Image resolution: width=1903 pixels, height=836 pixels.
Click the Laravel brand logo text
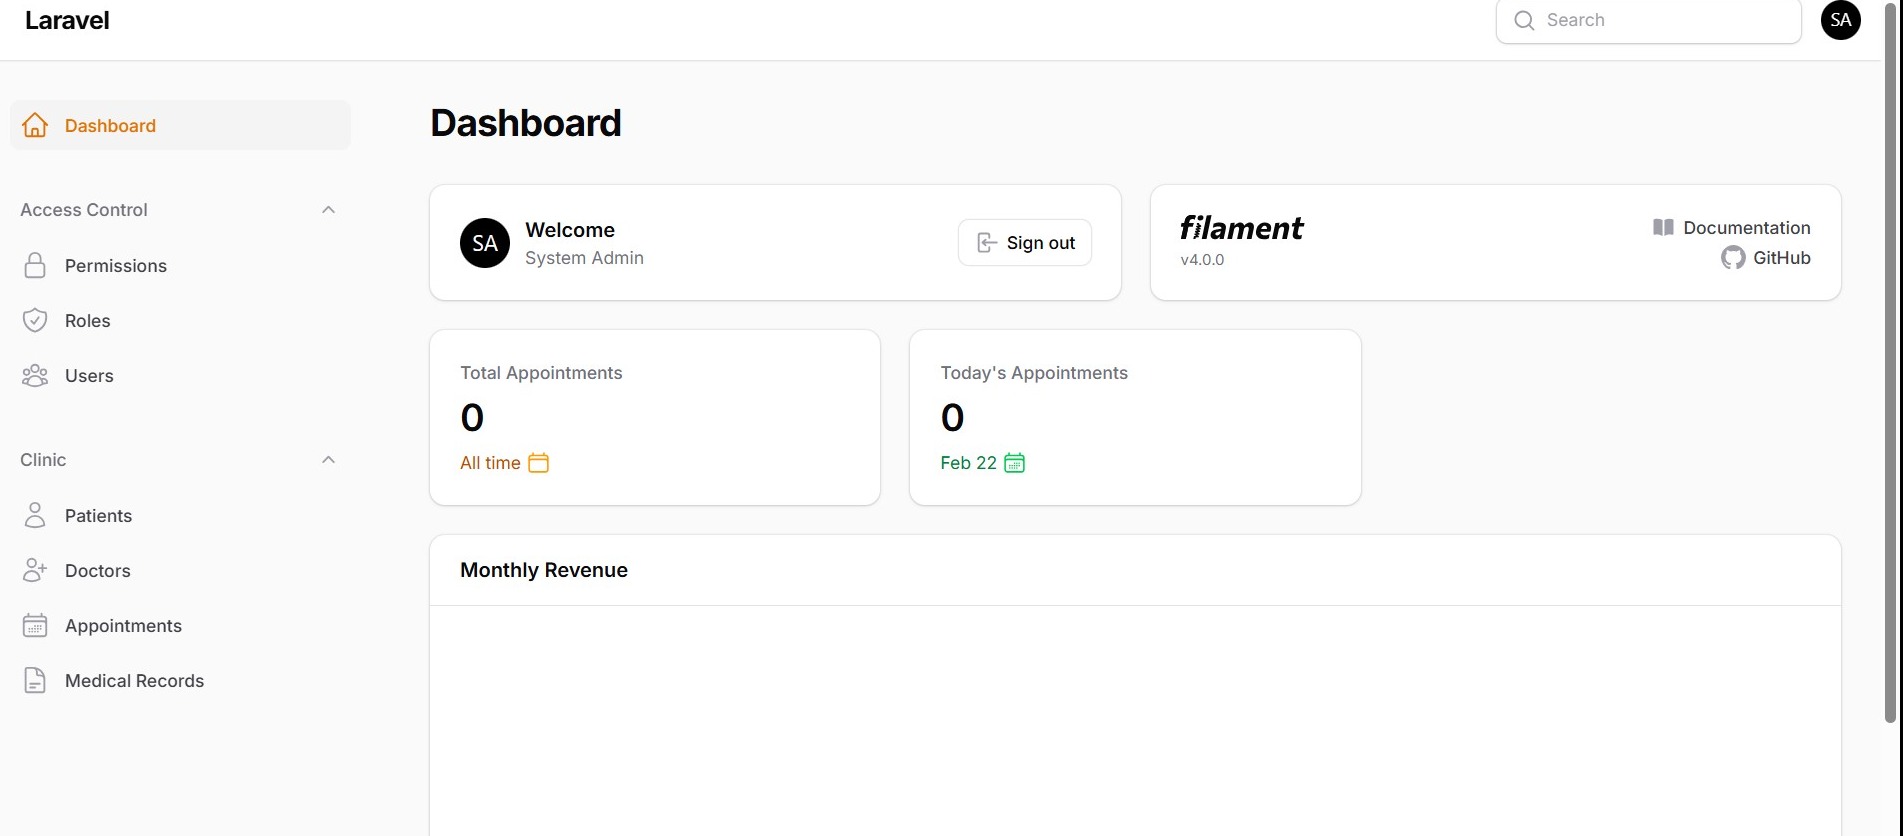tap(67, 20)
